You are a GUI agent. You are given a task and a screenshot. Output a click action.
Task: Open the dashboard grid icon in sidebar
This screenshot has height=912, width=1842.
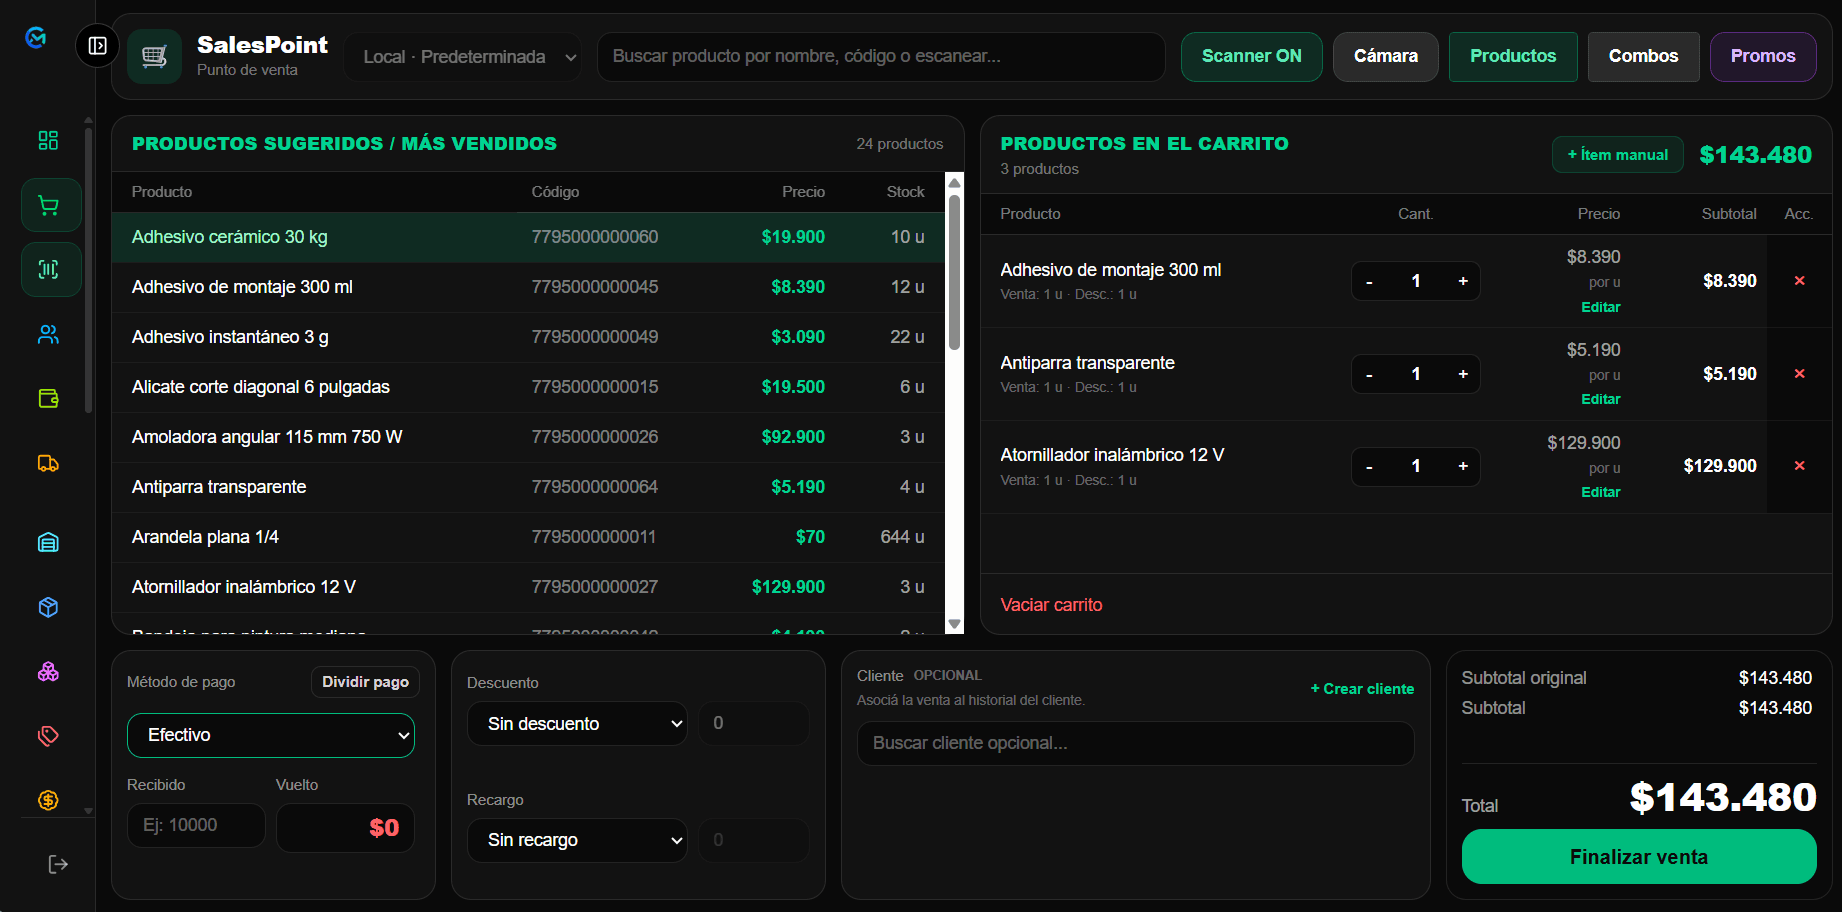(48, 140)
